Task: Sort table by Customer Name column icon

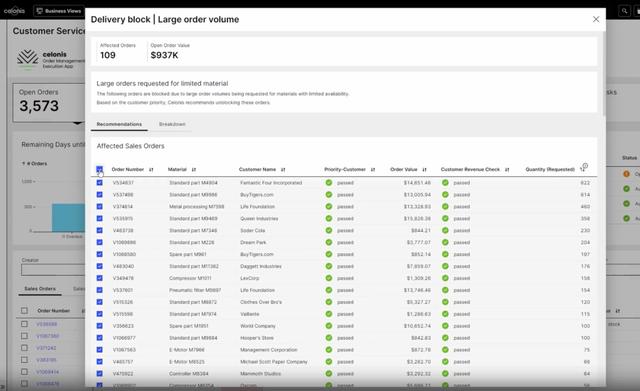Action: [283, 169]
